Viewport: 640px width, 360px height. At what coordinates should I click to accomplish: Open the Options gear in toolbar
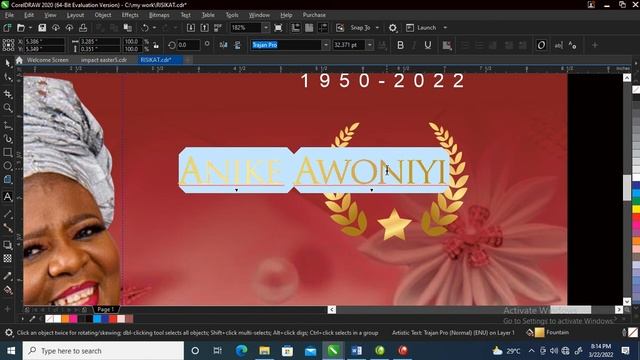click(393, 28)
